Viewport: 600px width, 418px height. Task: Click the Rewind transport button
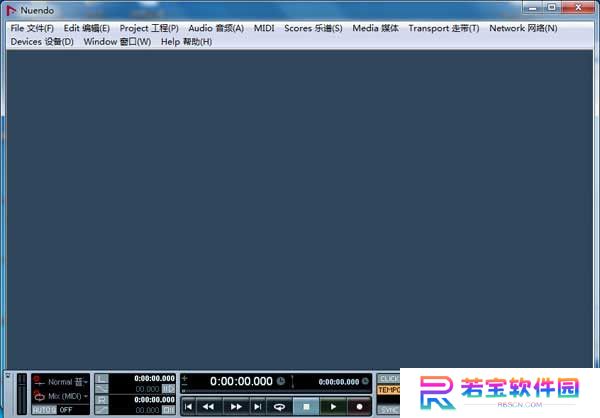pos(209,407)
